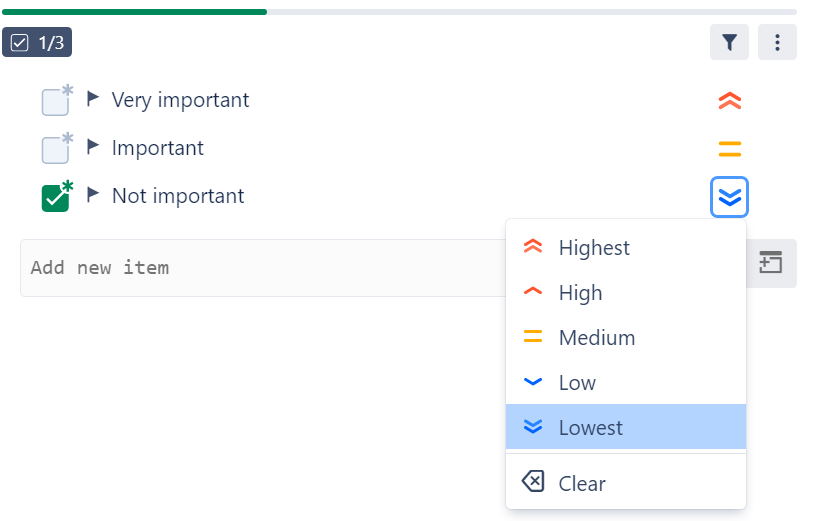Click Highest priority icon on Very important
The width and height of the screenshot is (818, 521).
point(730,101)
